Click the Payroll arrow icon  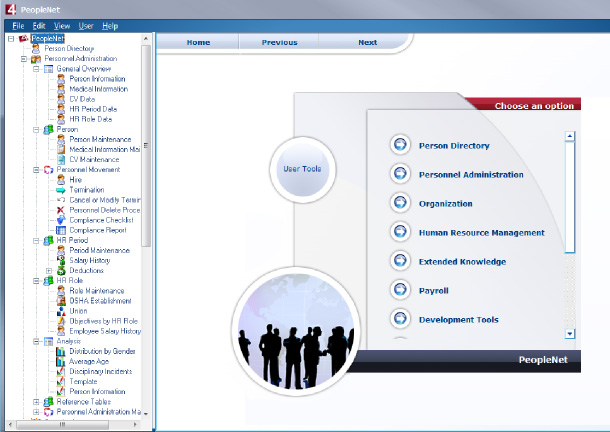[400, 290]
